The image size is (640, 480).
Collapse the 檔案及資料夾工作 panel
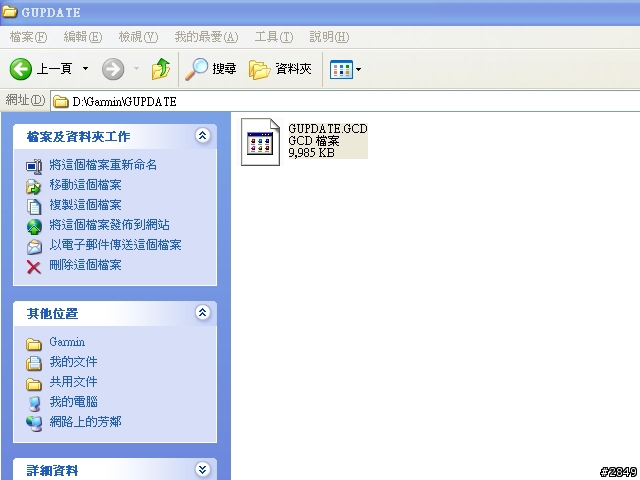click(202, 136)
